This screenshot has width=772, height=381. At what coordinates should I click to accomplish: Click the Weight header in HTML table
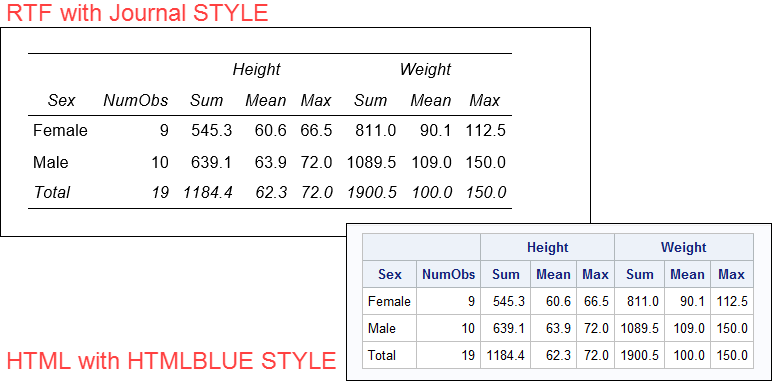coord(684,247)
